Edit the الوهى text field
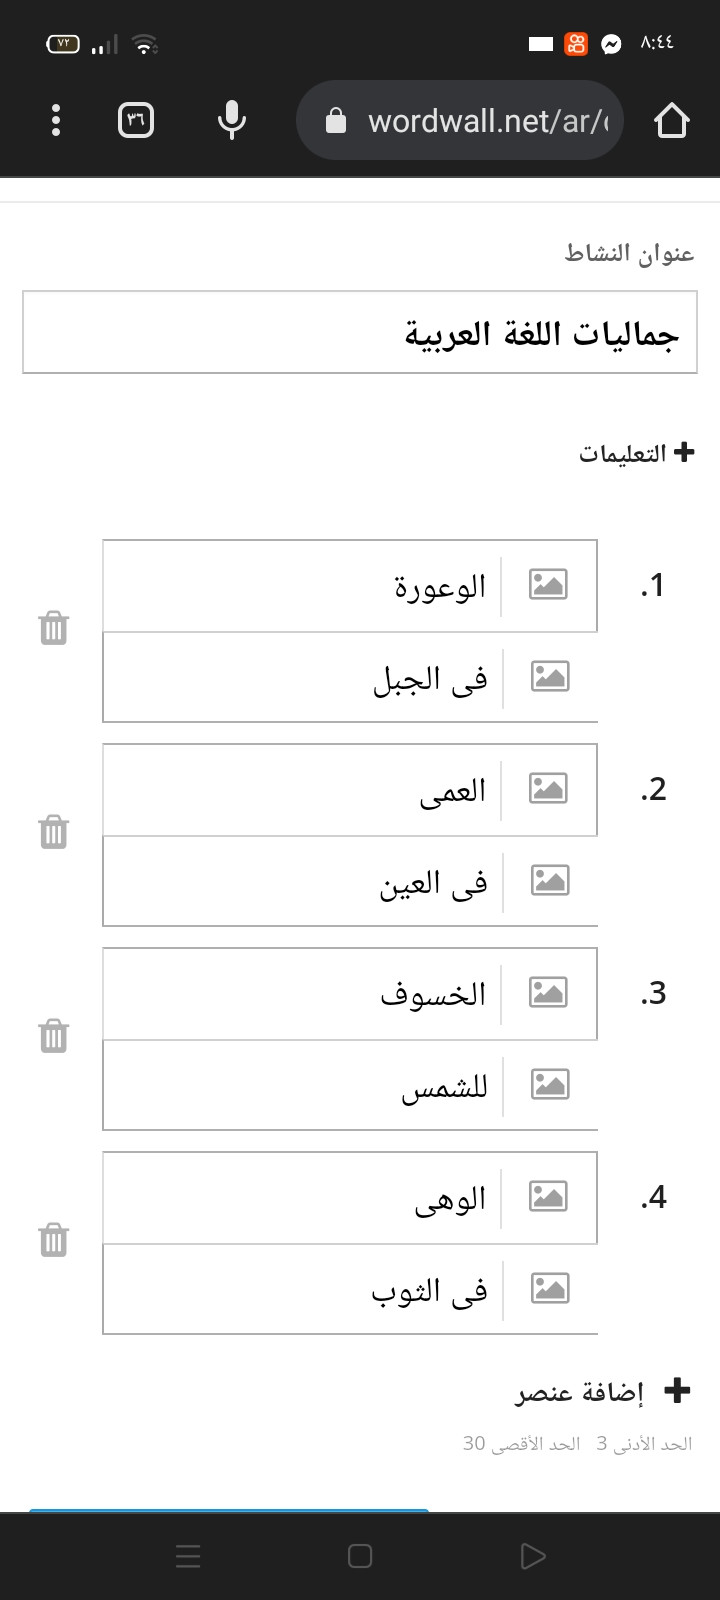Viewport: 720px width, 1600px height. click(x=301, y=1198)
